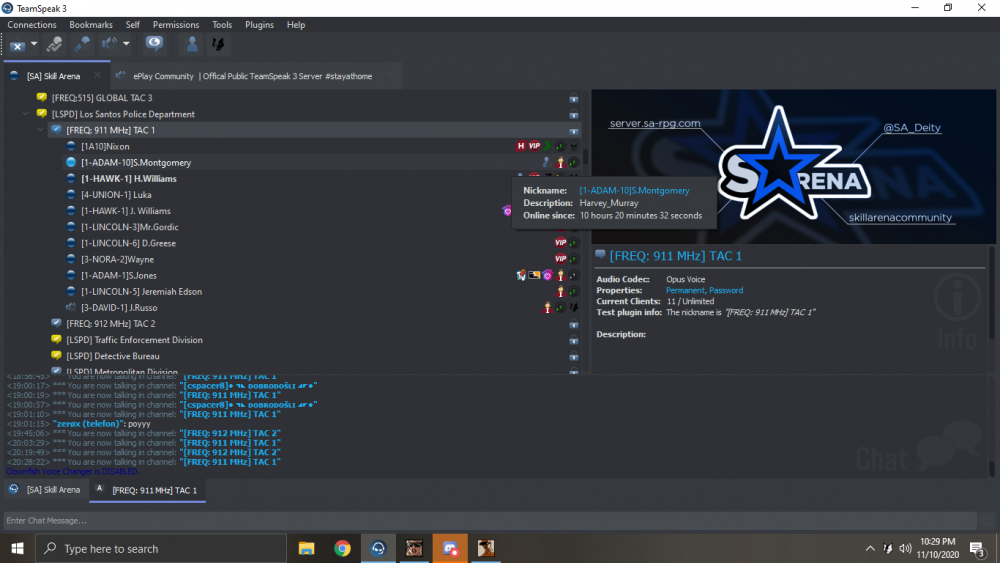Open the mute speakers dropdown arrow
1000x563 pixels.
coord(126,44)
